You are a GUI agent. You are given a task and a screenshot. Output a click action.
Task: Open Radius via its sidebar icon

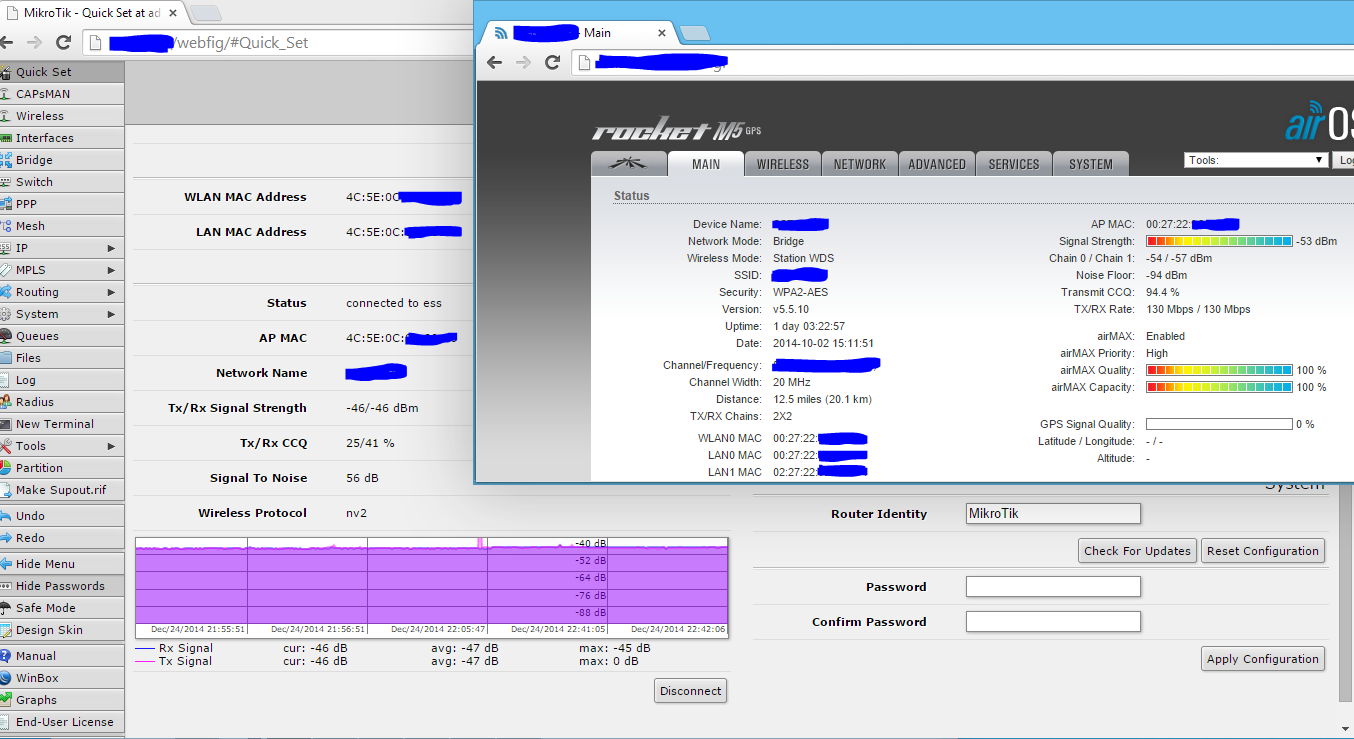tap(6, 402)
